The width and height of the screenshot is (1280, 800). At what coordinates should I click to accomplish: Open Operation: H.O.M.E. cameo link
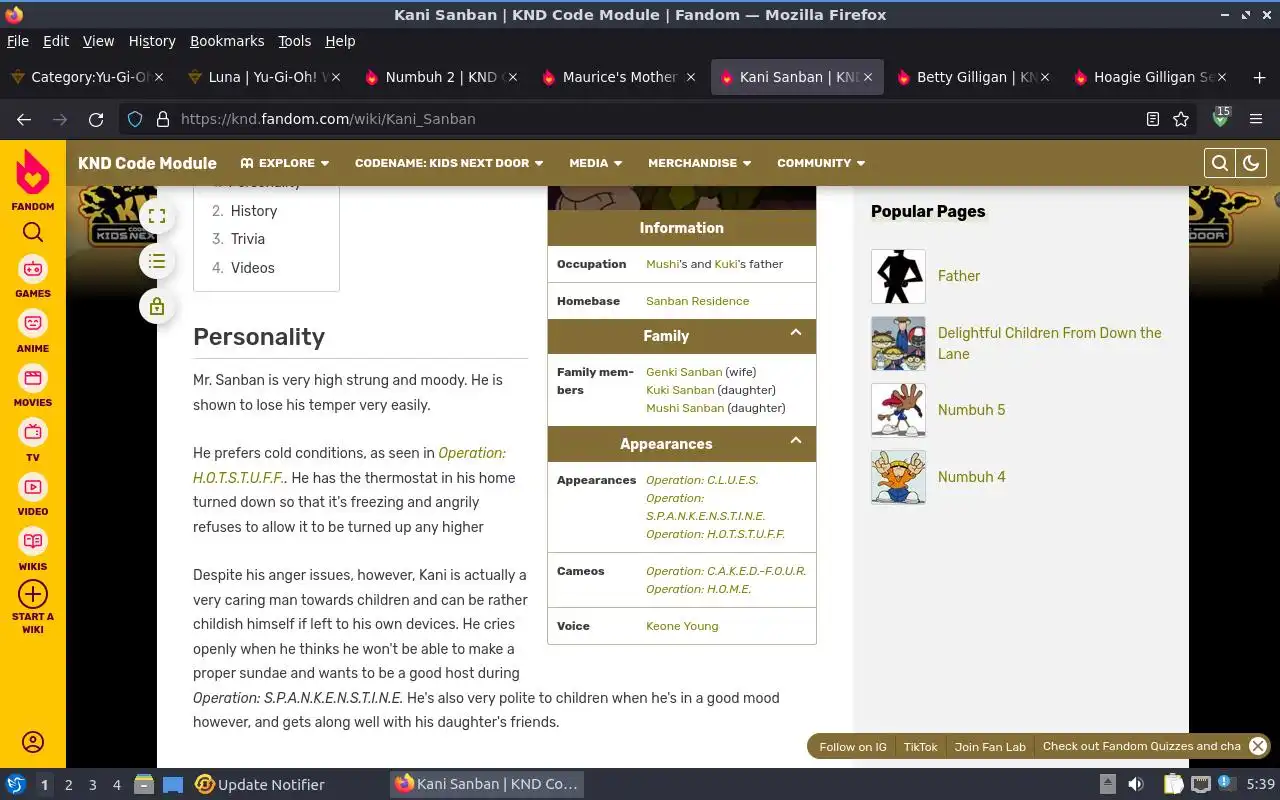tap(698, 589)
